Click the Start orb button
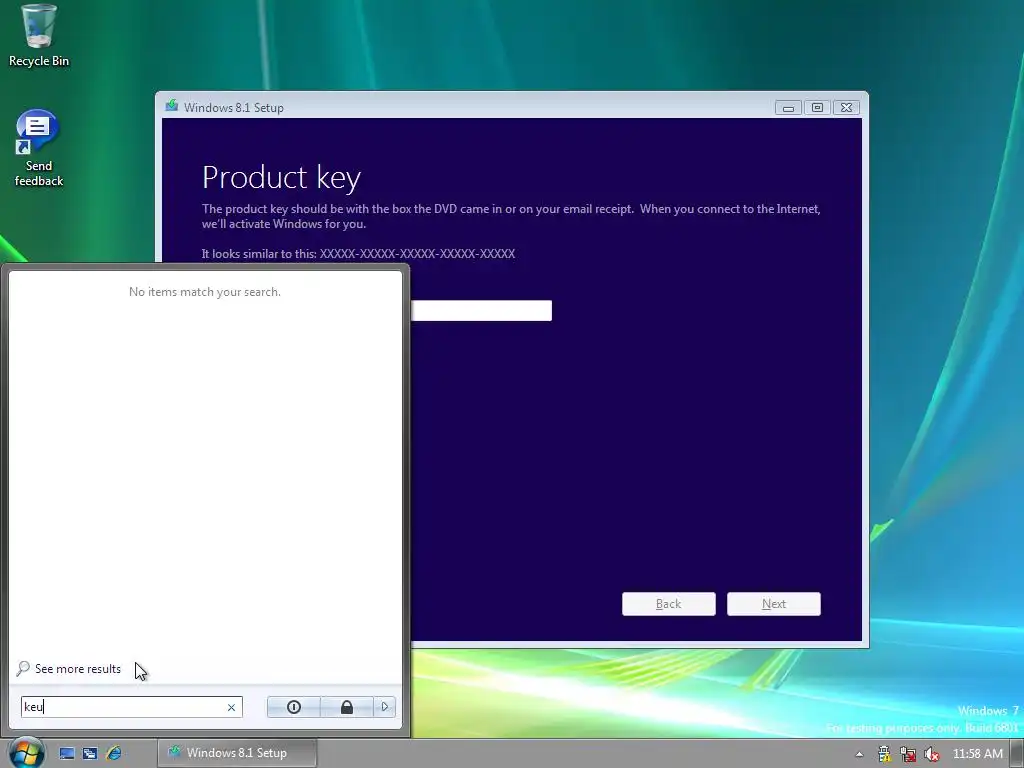Viewport: 1024px width, 768px height. pos(26,752)
